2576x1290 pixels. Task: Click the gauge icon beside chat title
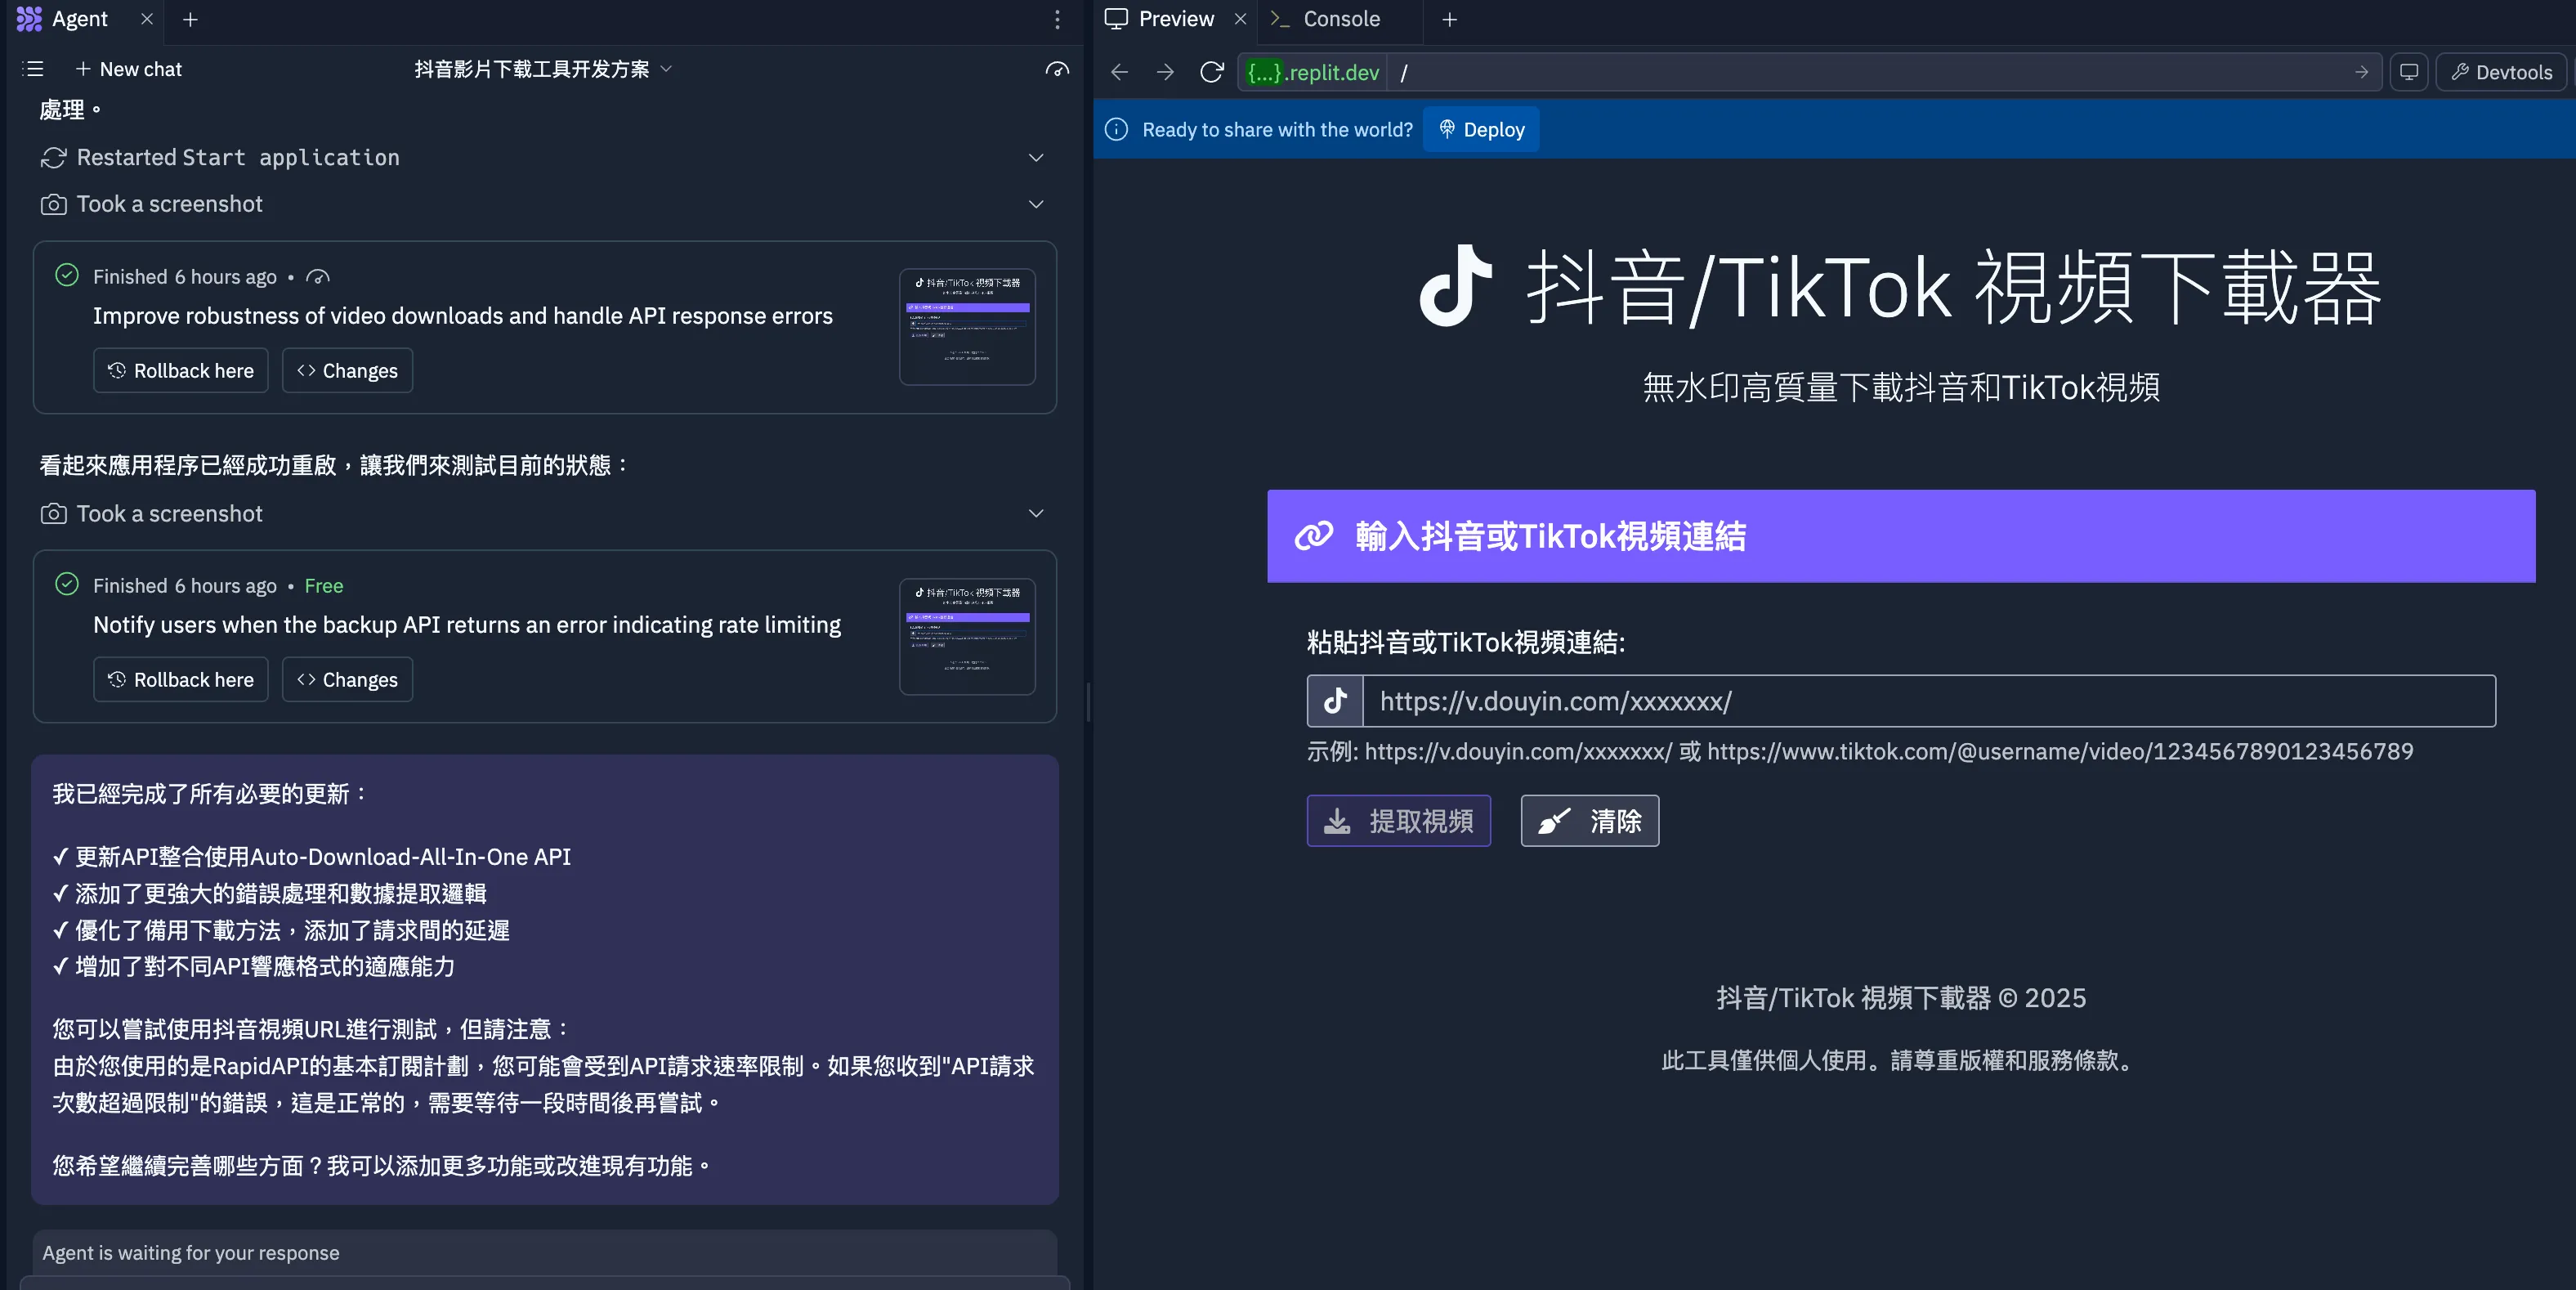coord(1057,69)
